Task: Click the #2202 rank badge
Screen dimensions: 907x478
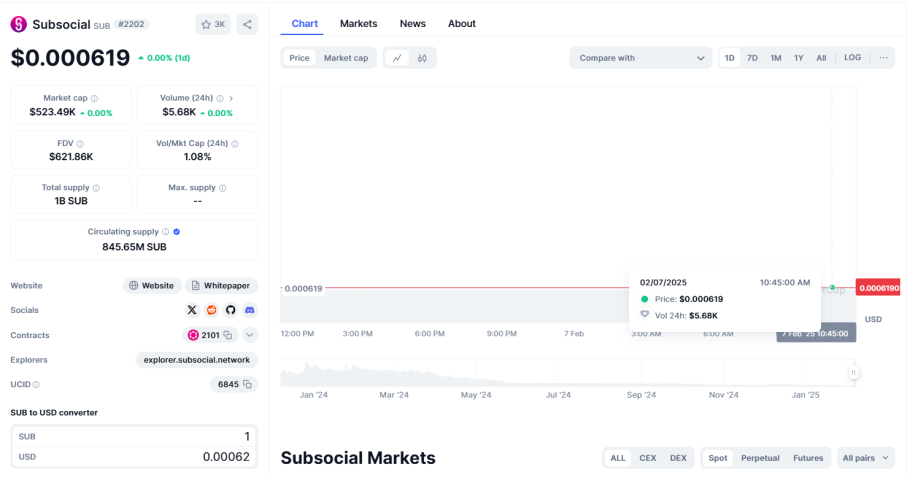Action: (x=131, y=24)
